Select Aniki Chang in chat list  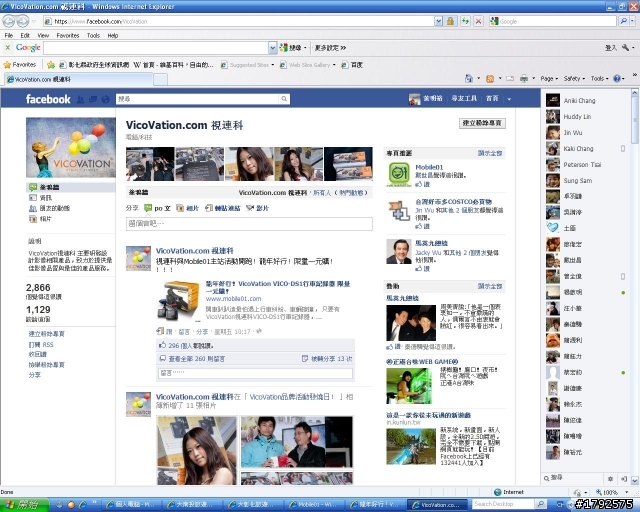[586, 100]
